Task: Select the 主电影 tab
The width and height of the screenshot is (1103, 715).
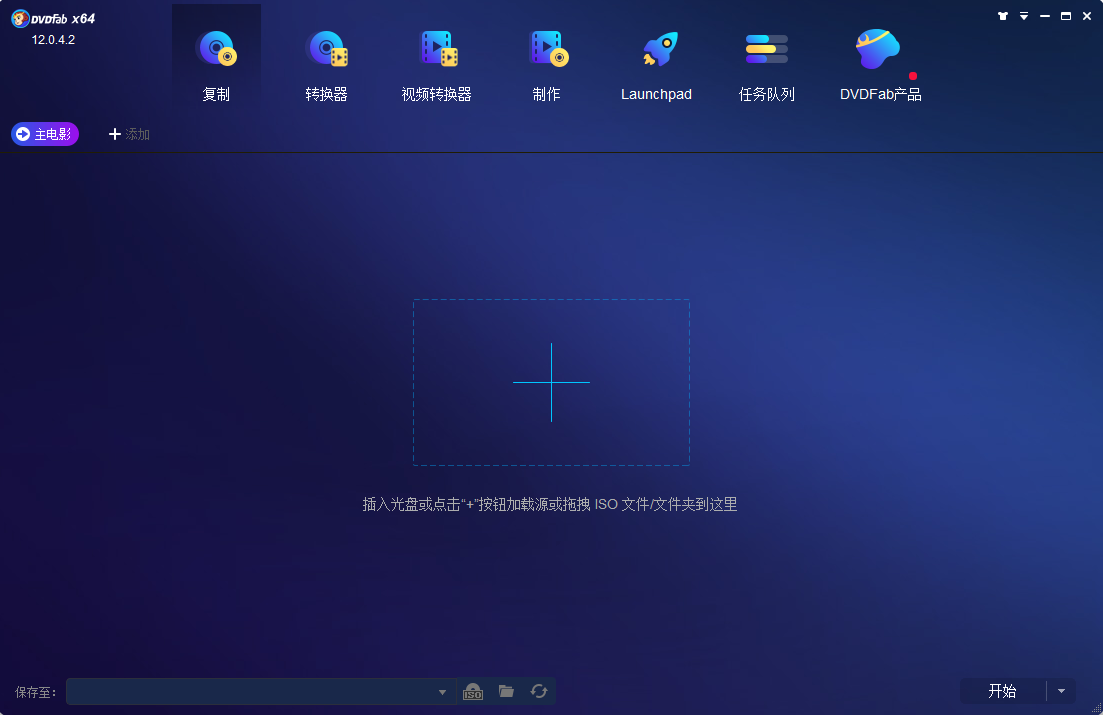Action: pyautogui.click(x=44, y=133)
